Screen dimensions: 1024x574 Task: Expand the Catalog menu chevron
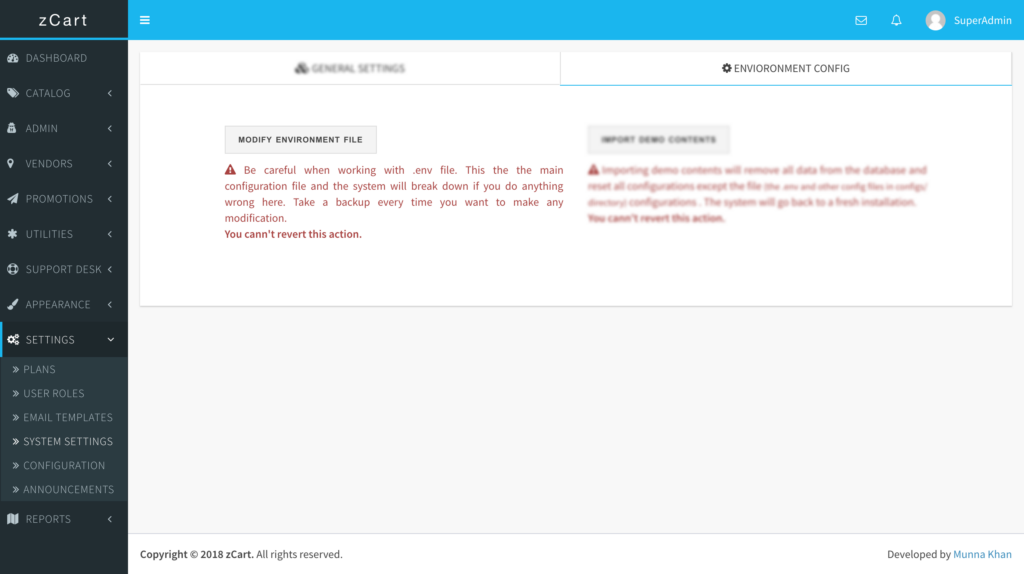(110, 93)
